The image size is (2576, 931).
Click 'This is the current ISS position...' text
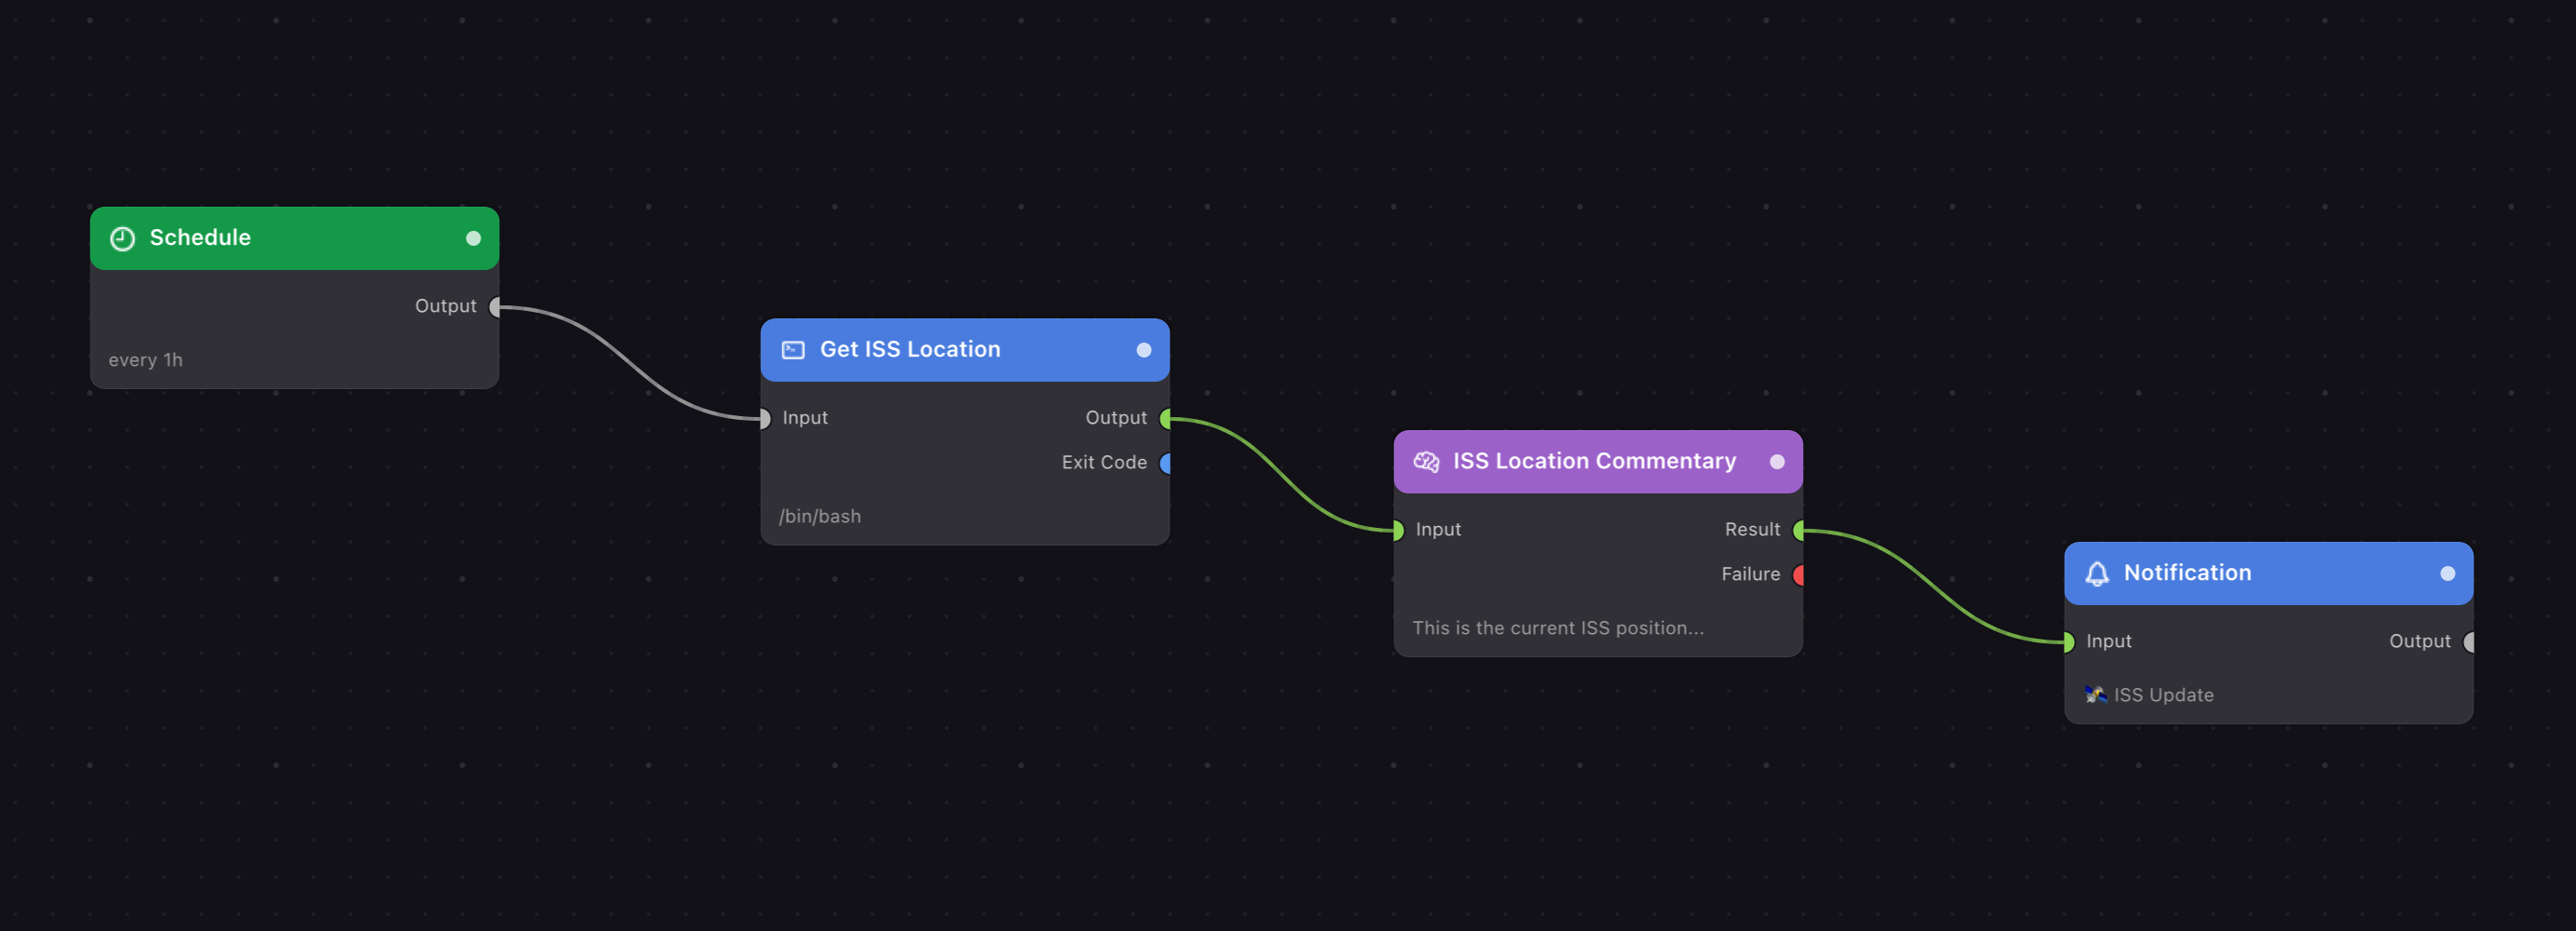[x=1558, y=628]
